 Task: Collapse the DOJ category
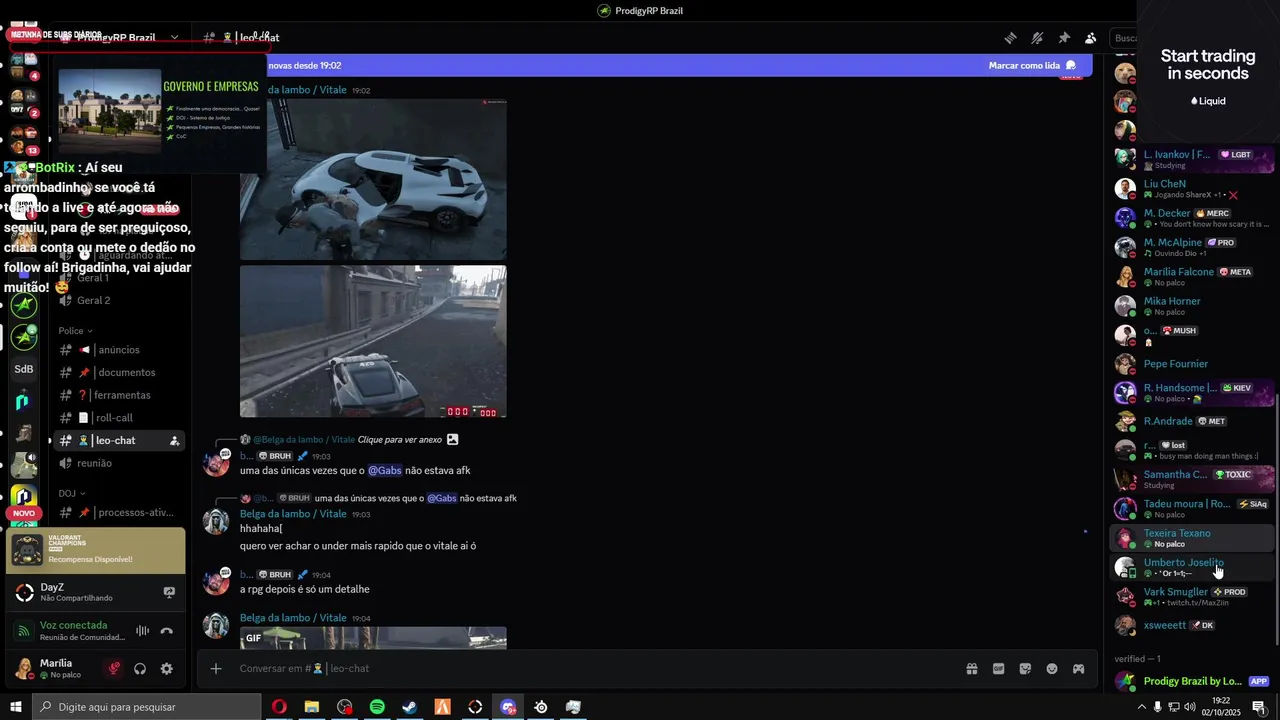(71, 493)
